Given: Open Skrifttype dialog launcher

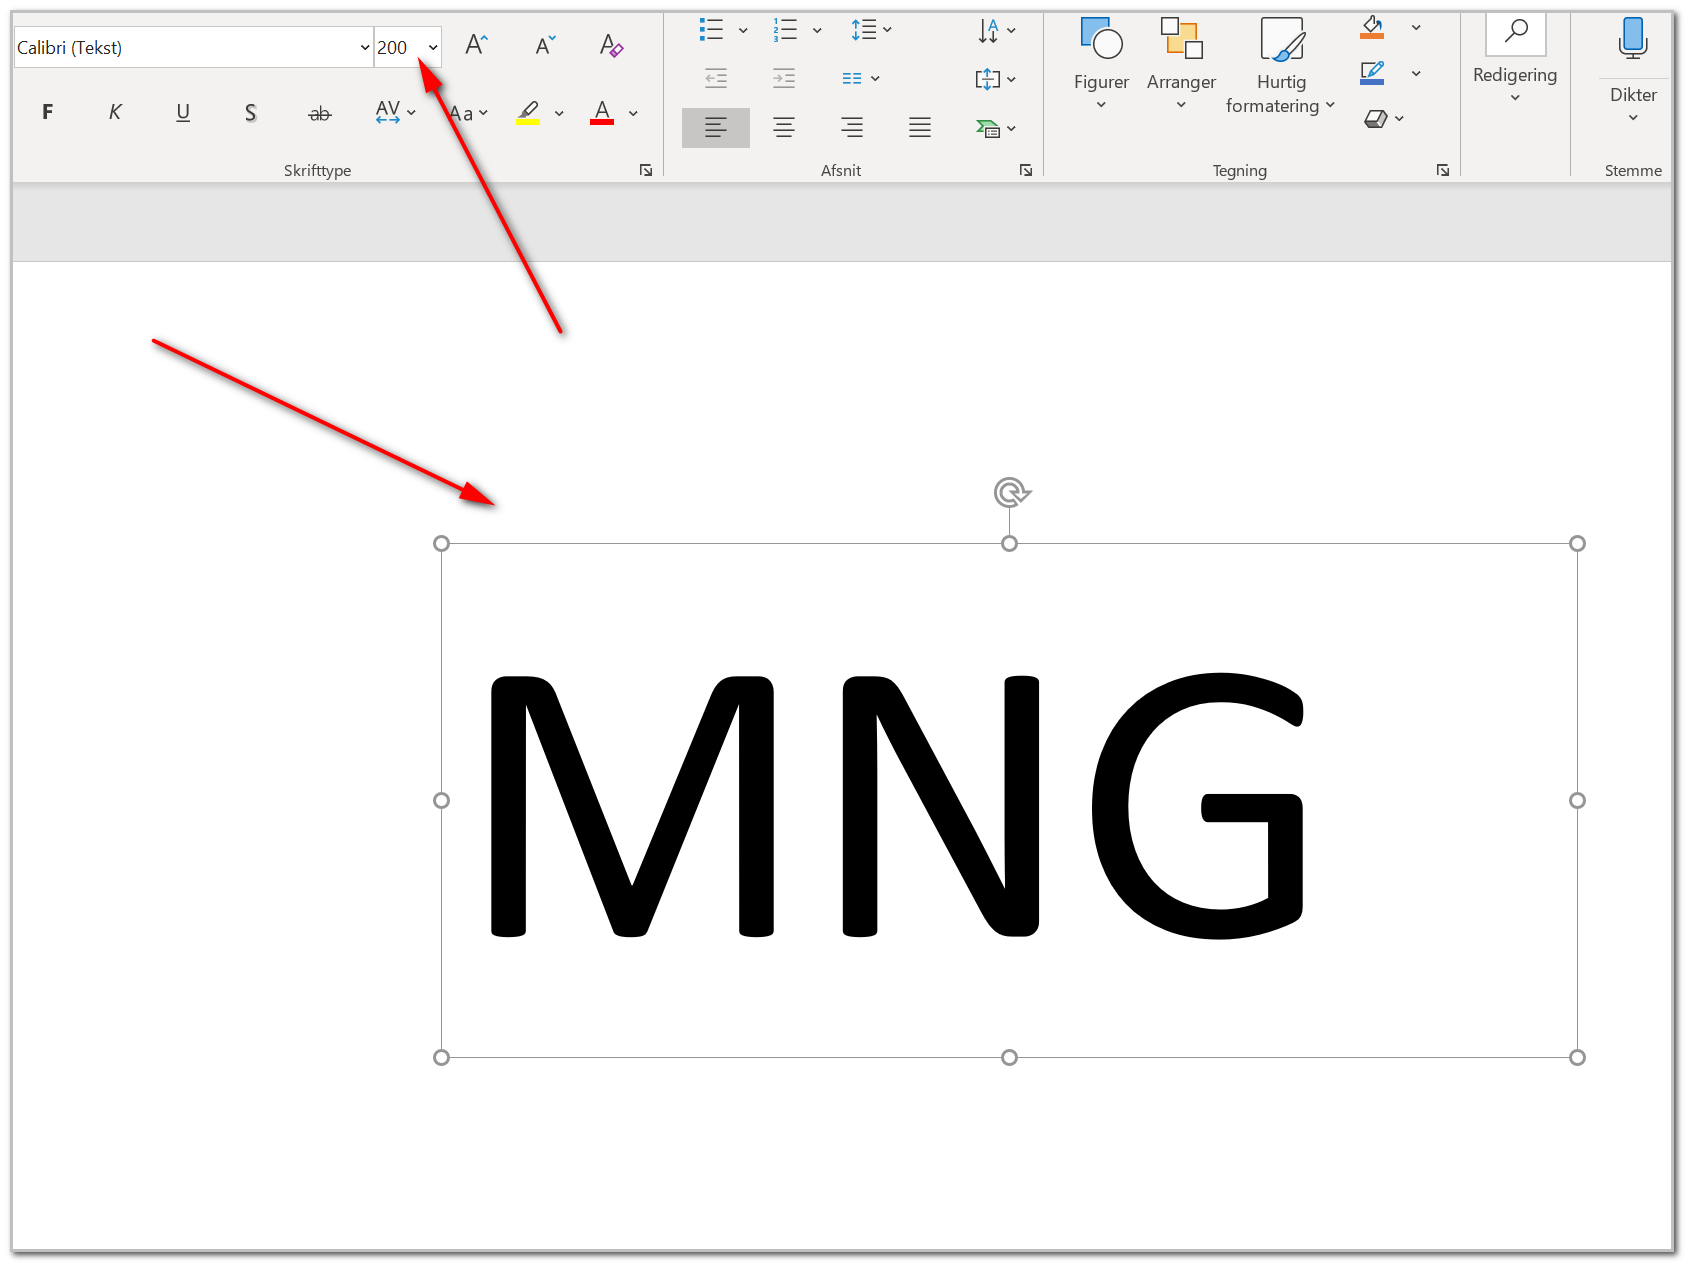Looking at the screenshot, I should [x=646, y=170].
